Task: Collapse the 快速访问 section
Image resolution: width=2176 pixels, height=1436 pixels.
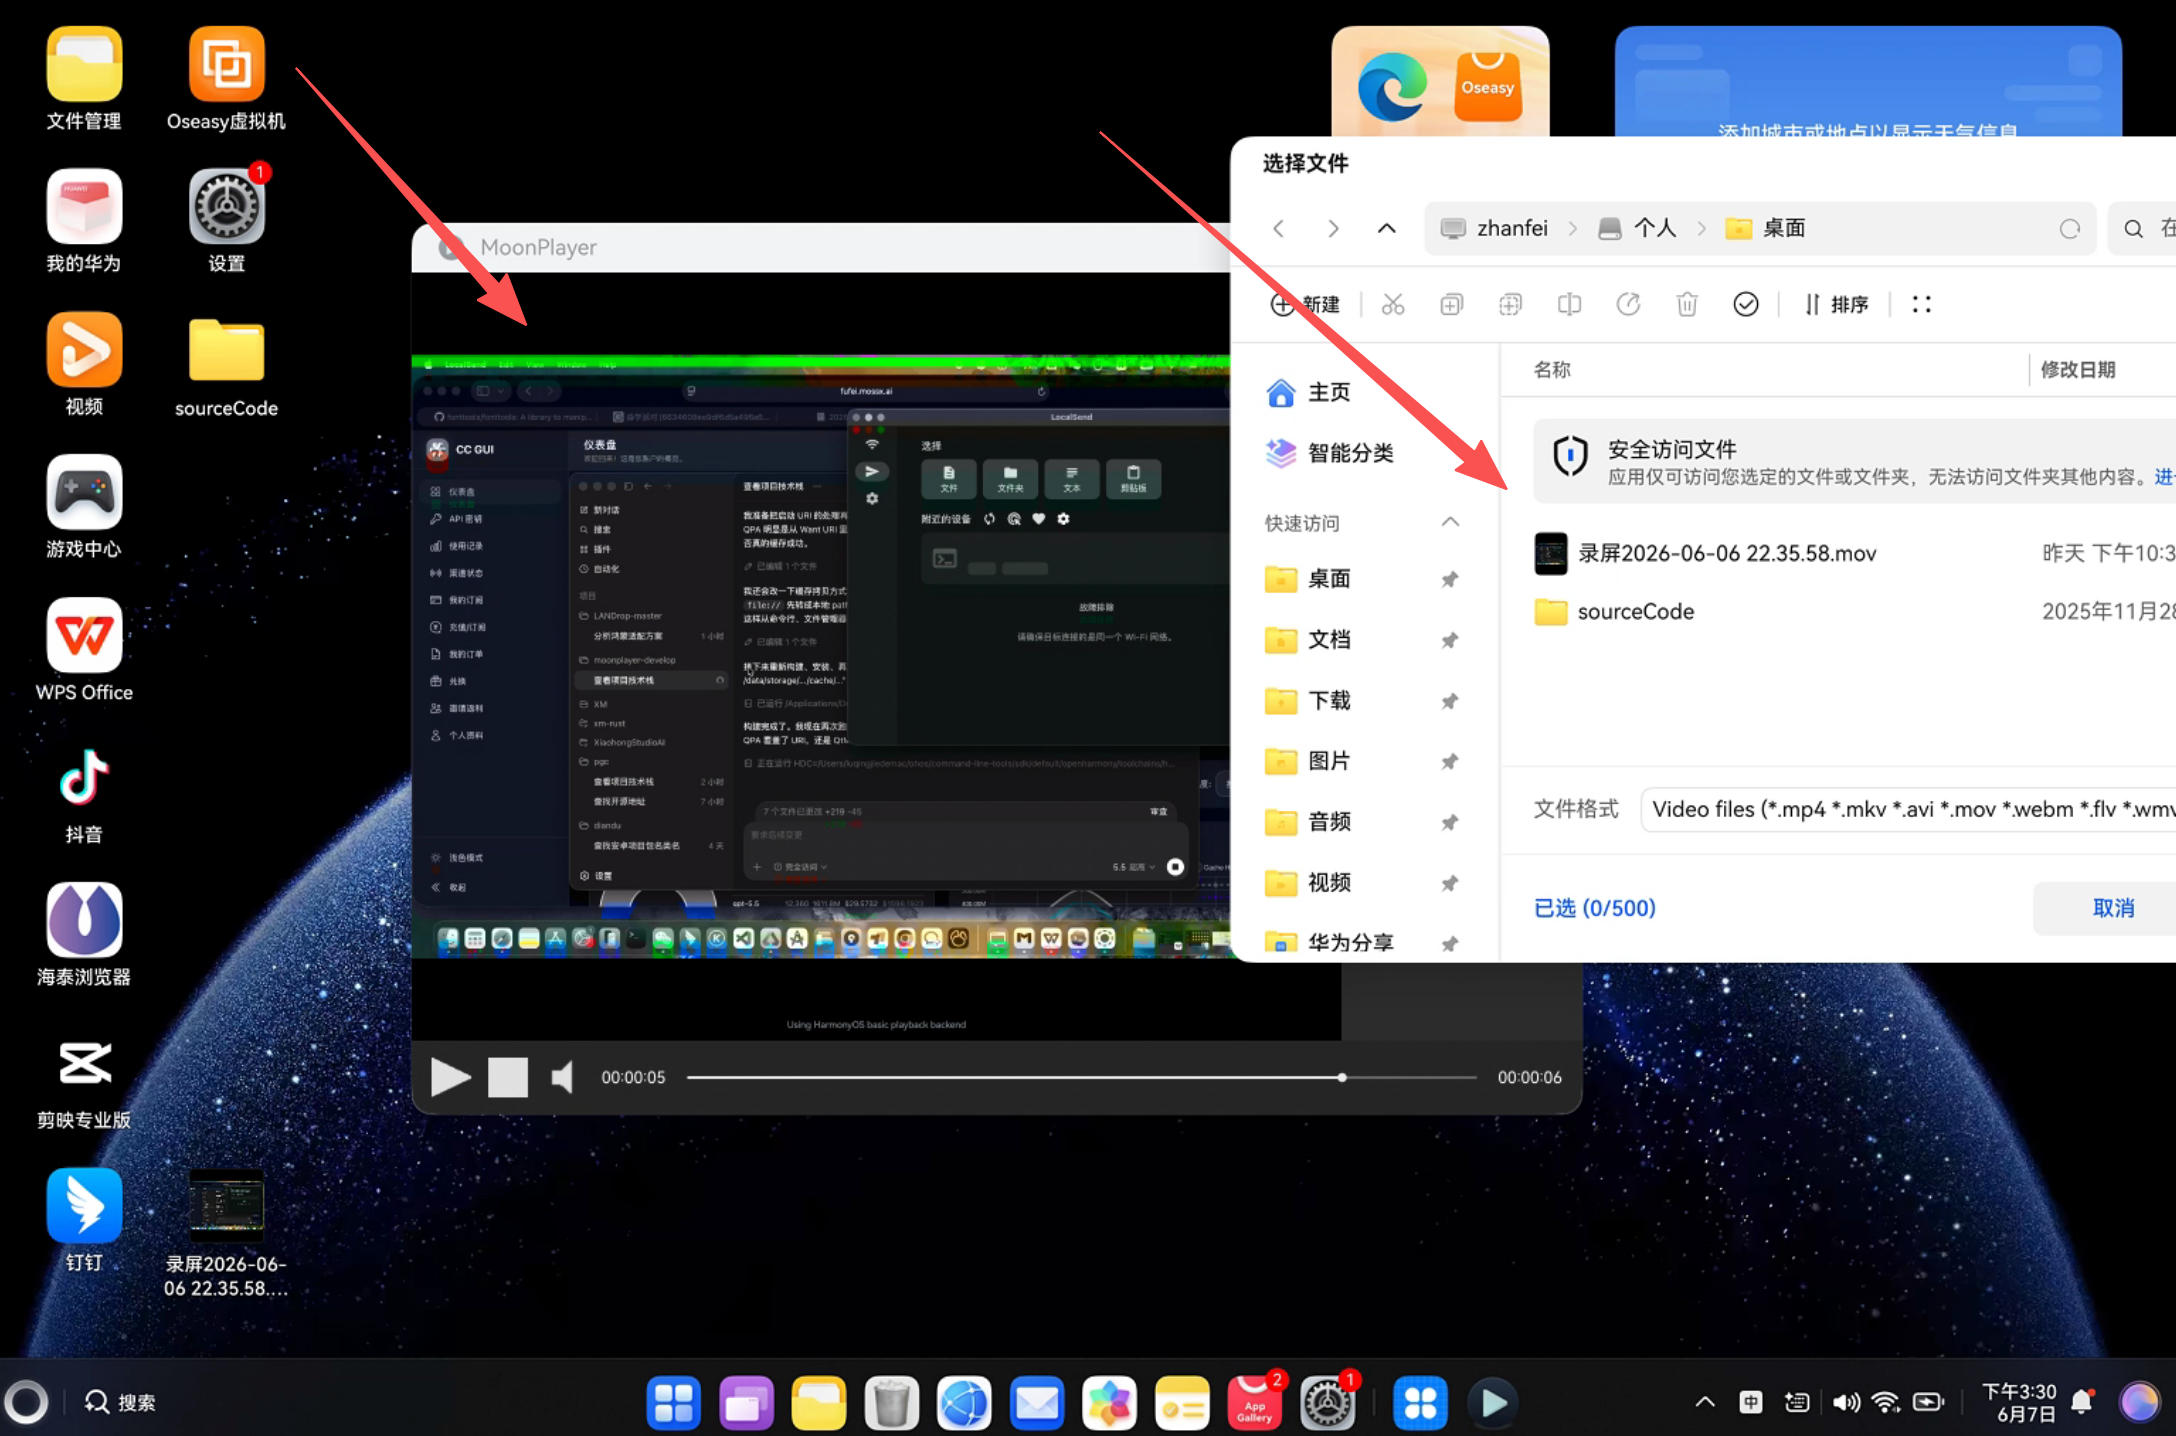Action: tap(1450, 522)
